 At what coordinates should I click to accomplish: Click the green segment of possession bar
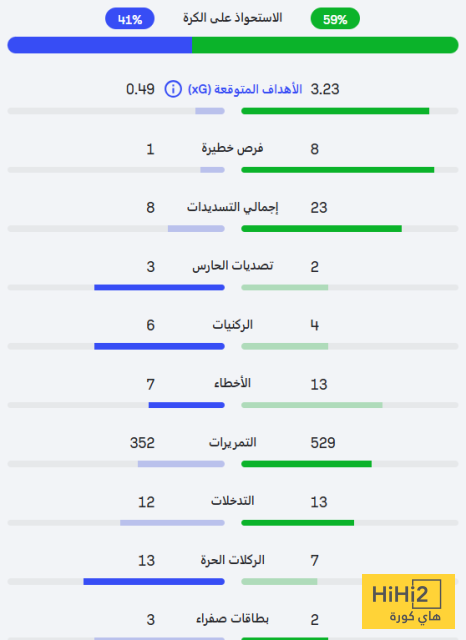pos(325,45)
